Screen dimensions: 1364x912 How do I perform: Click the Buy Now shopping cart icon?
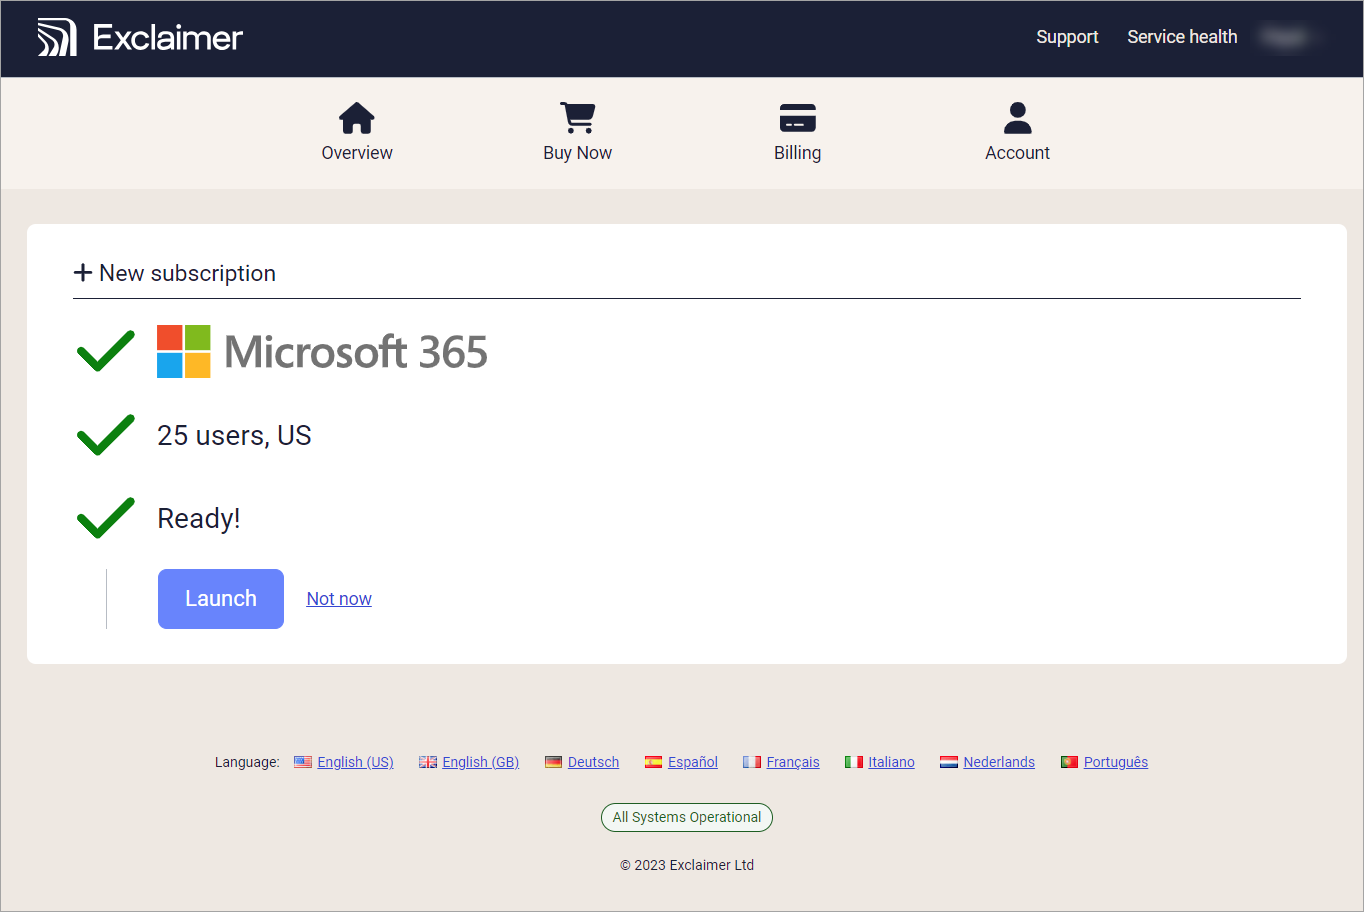(x=578, y=117)
